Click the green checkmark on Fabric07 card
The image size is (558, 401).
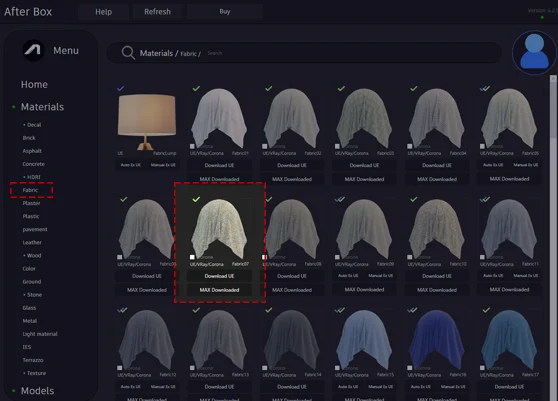click(196, 199)
